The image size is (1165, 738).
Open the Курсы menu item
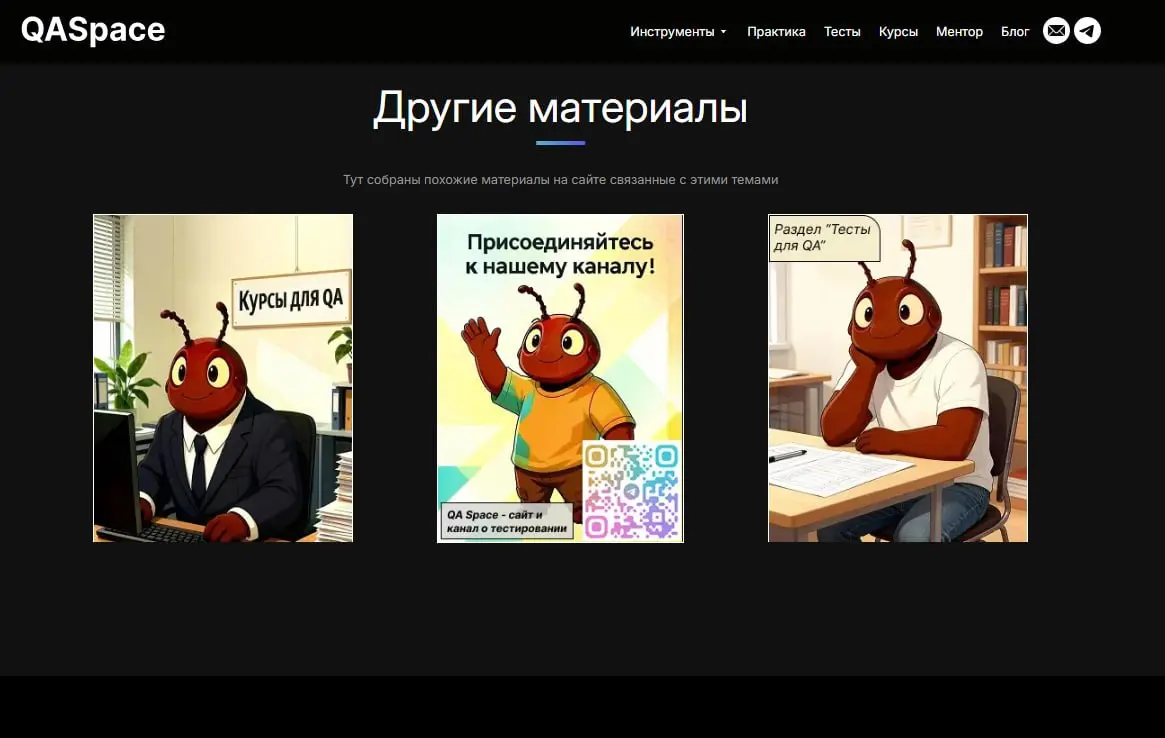tap(898, 31)
